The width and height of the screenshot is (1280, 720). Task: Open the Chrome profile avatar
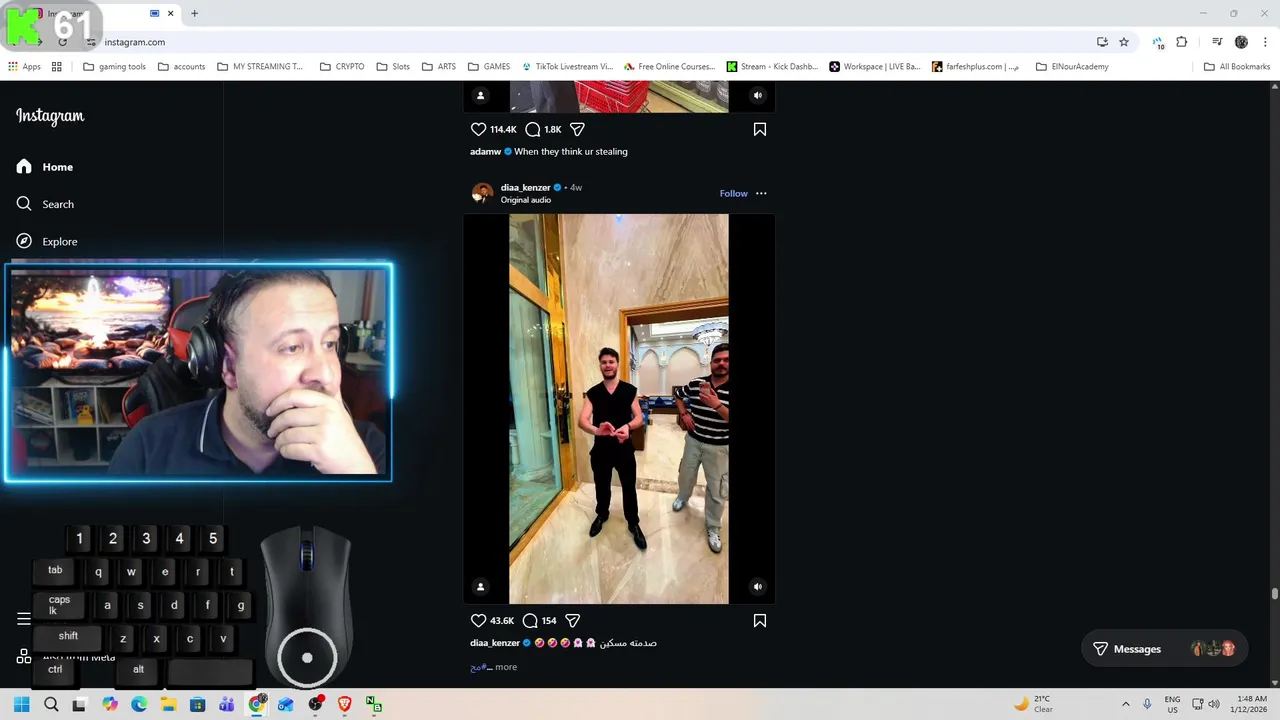point(1241,42)
